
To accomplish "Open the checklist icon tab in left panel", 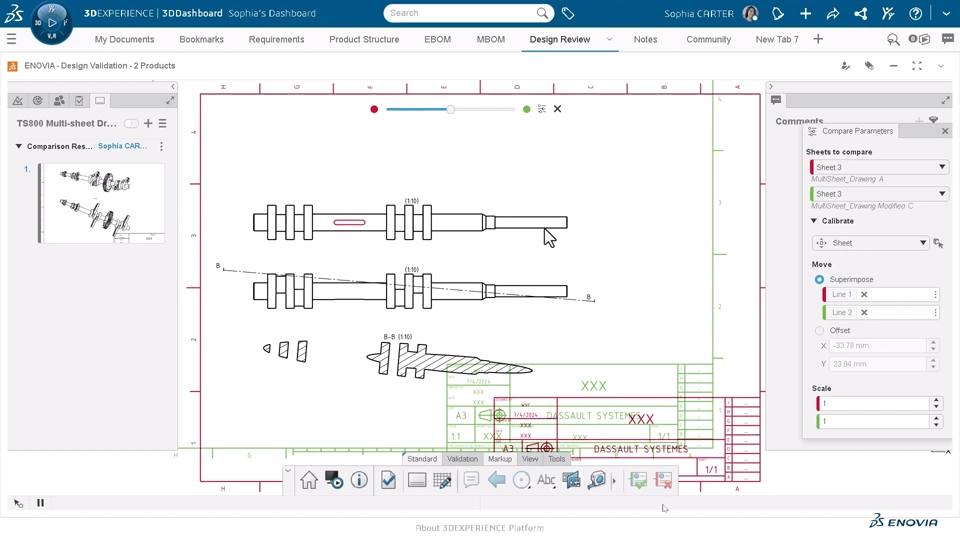I will pos(79,100).
